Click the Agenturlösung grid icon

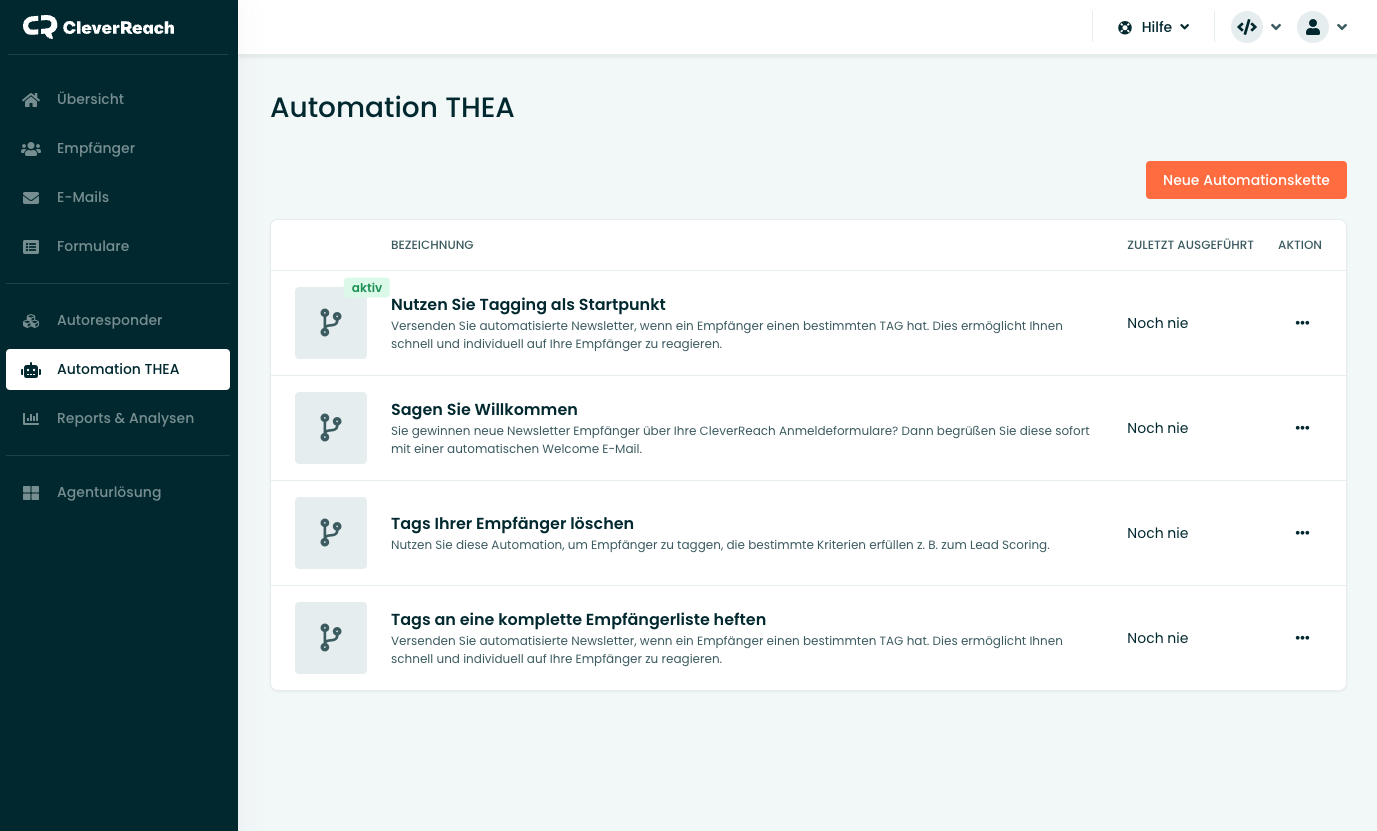coord(31,492)
